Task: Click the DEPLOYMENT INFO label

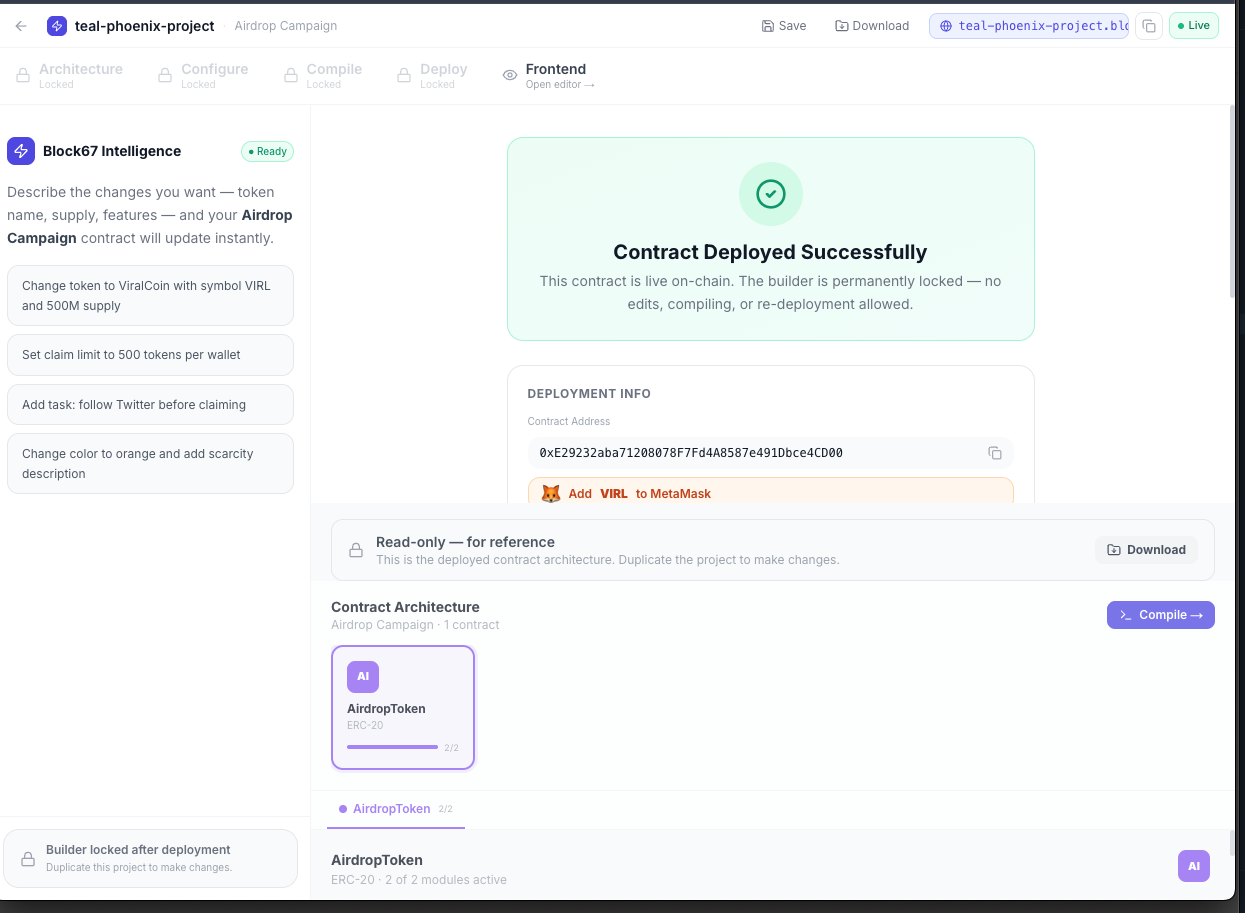Action: point(589,394)
